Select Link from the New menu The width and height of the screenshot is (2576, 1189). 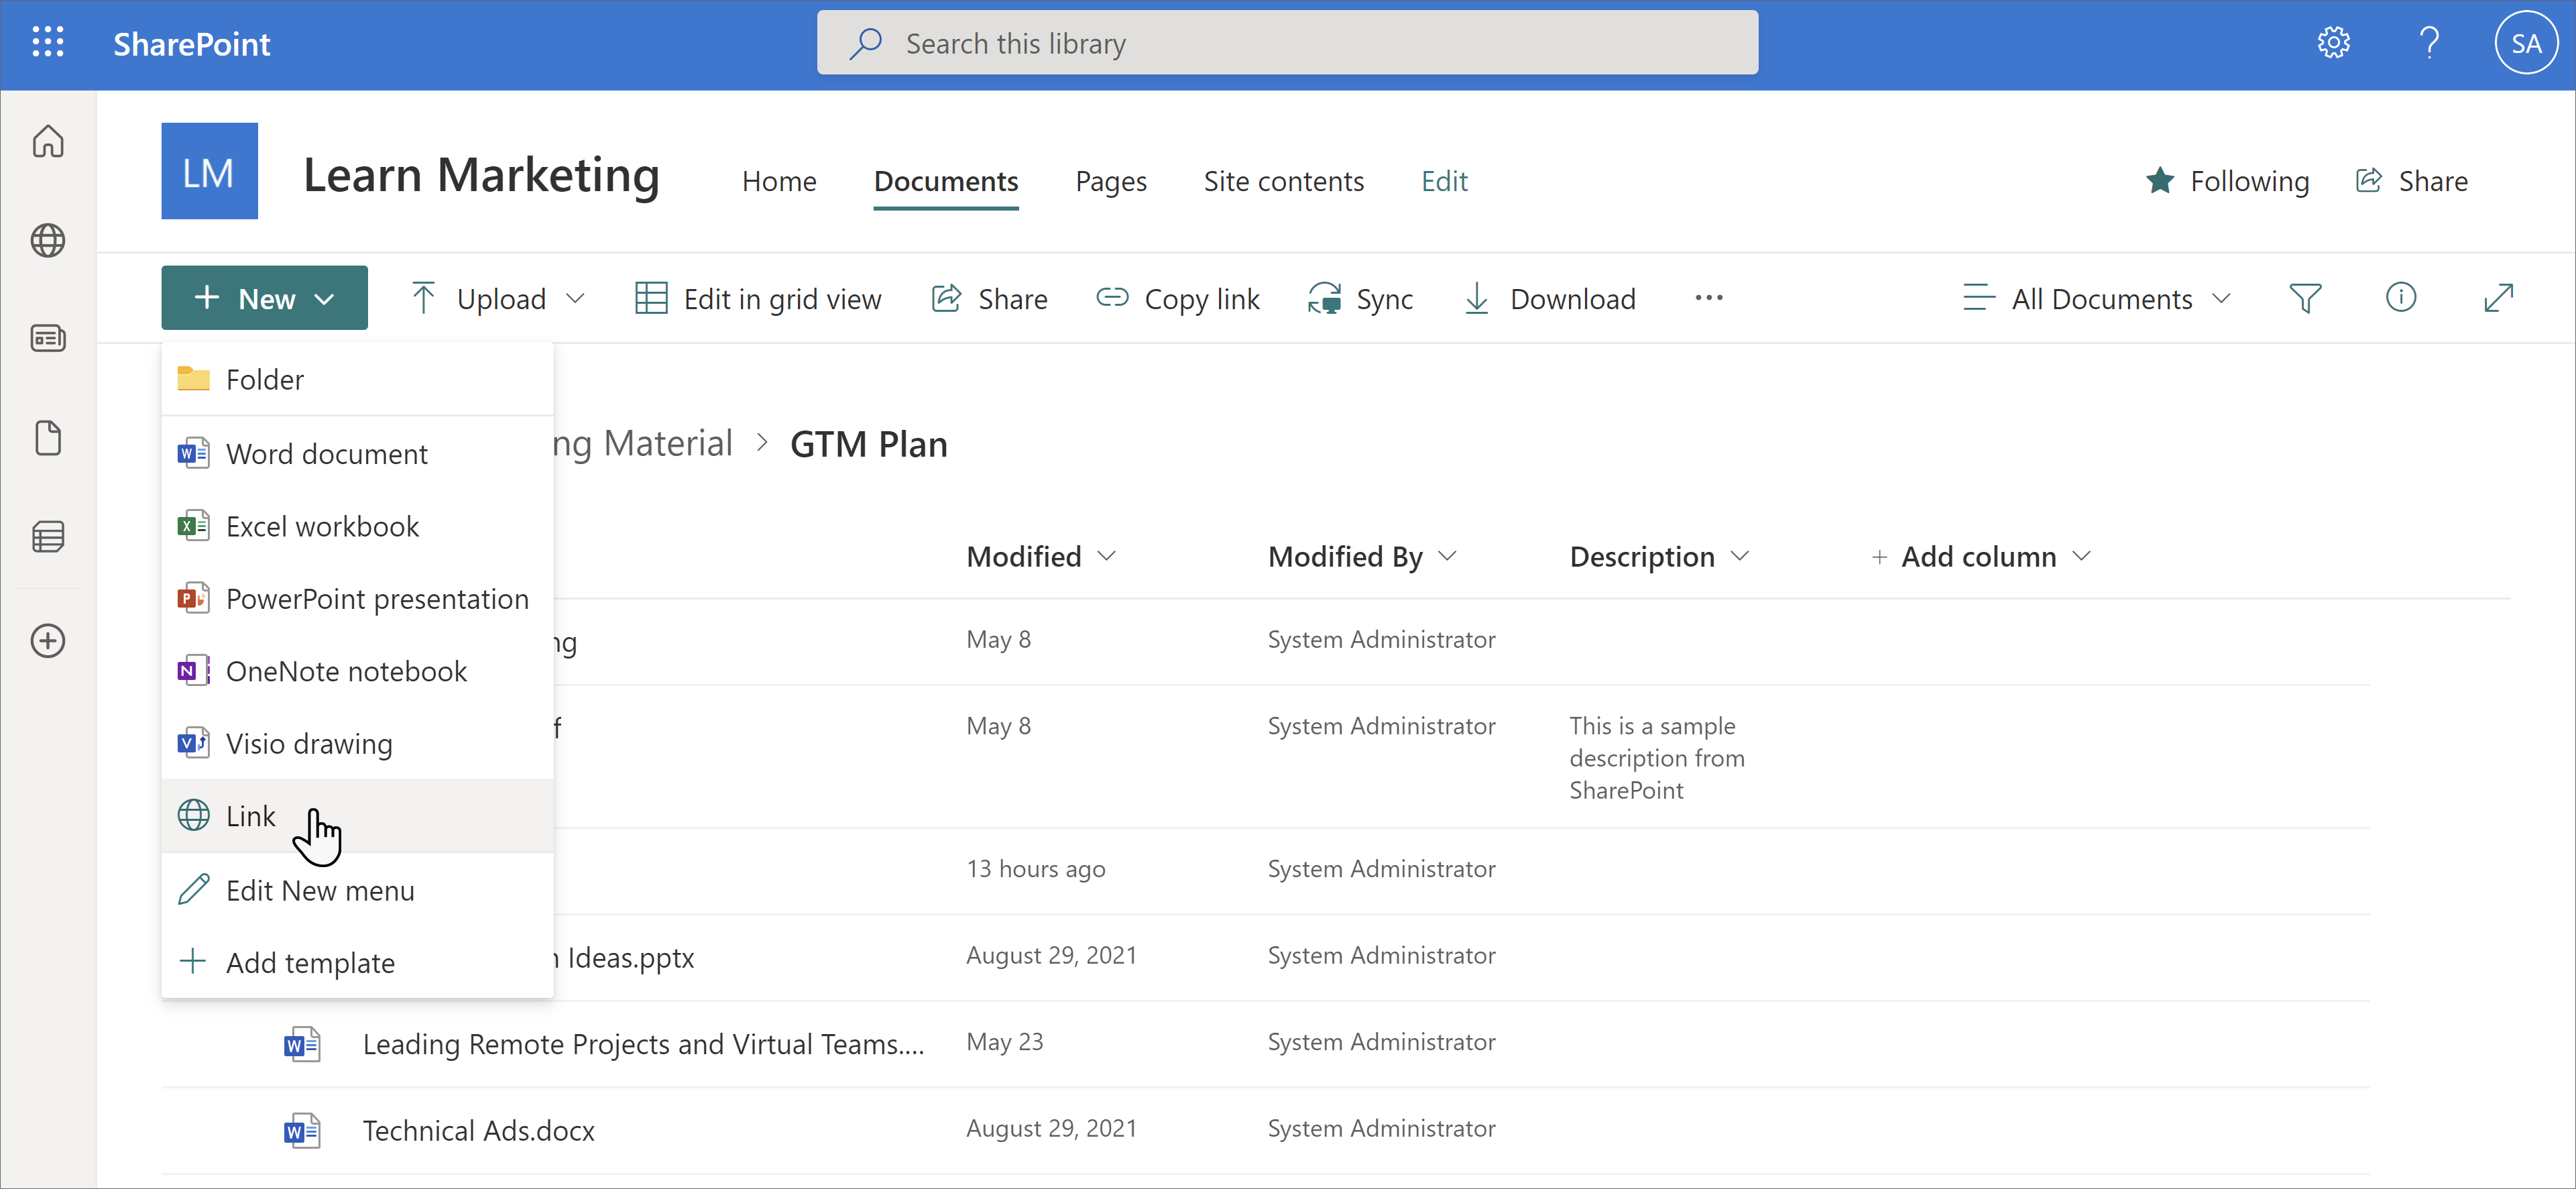(251, 816)
